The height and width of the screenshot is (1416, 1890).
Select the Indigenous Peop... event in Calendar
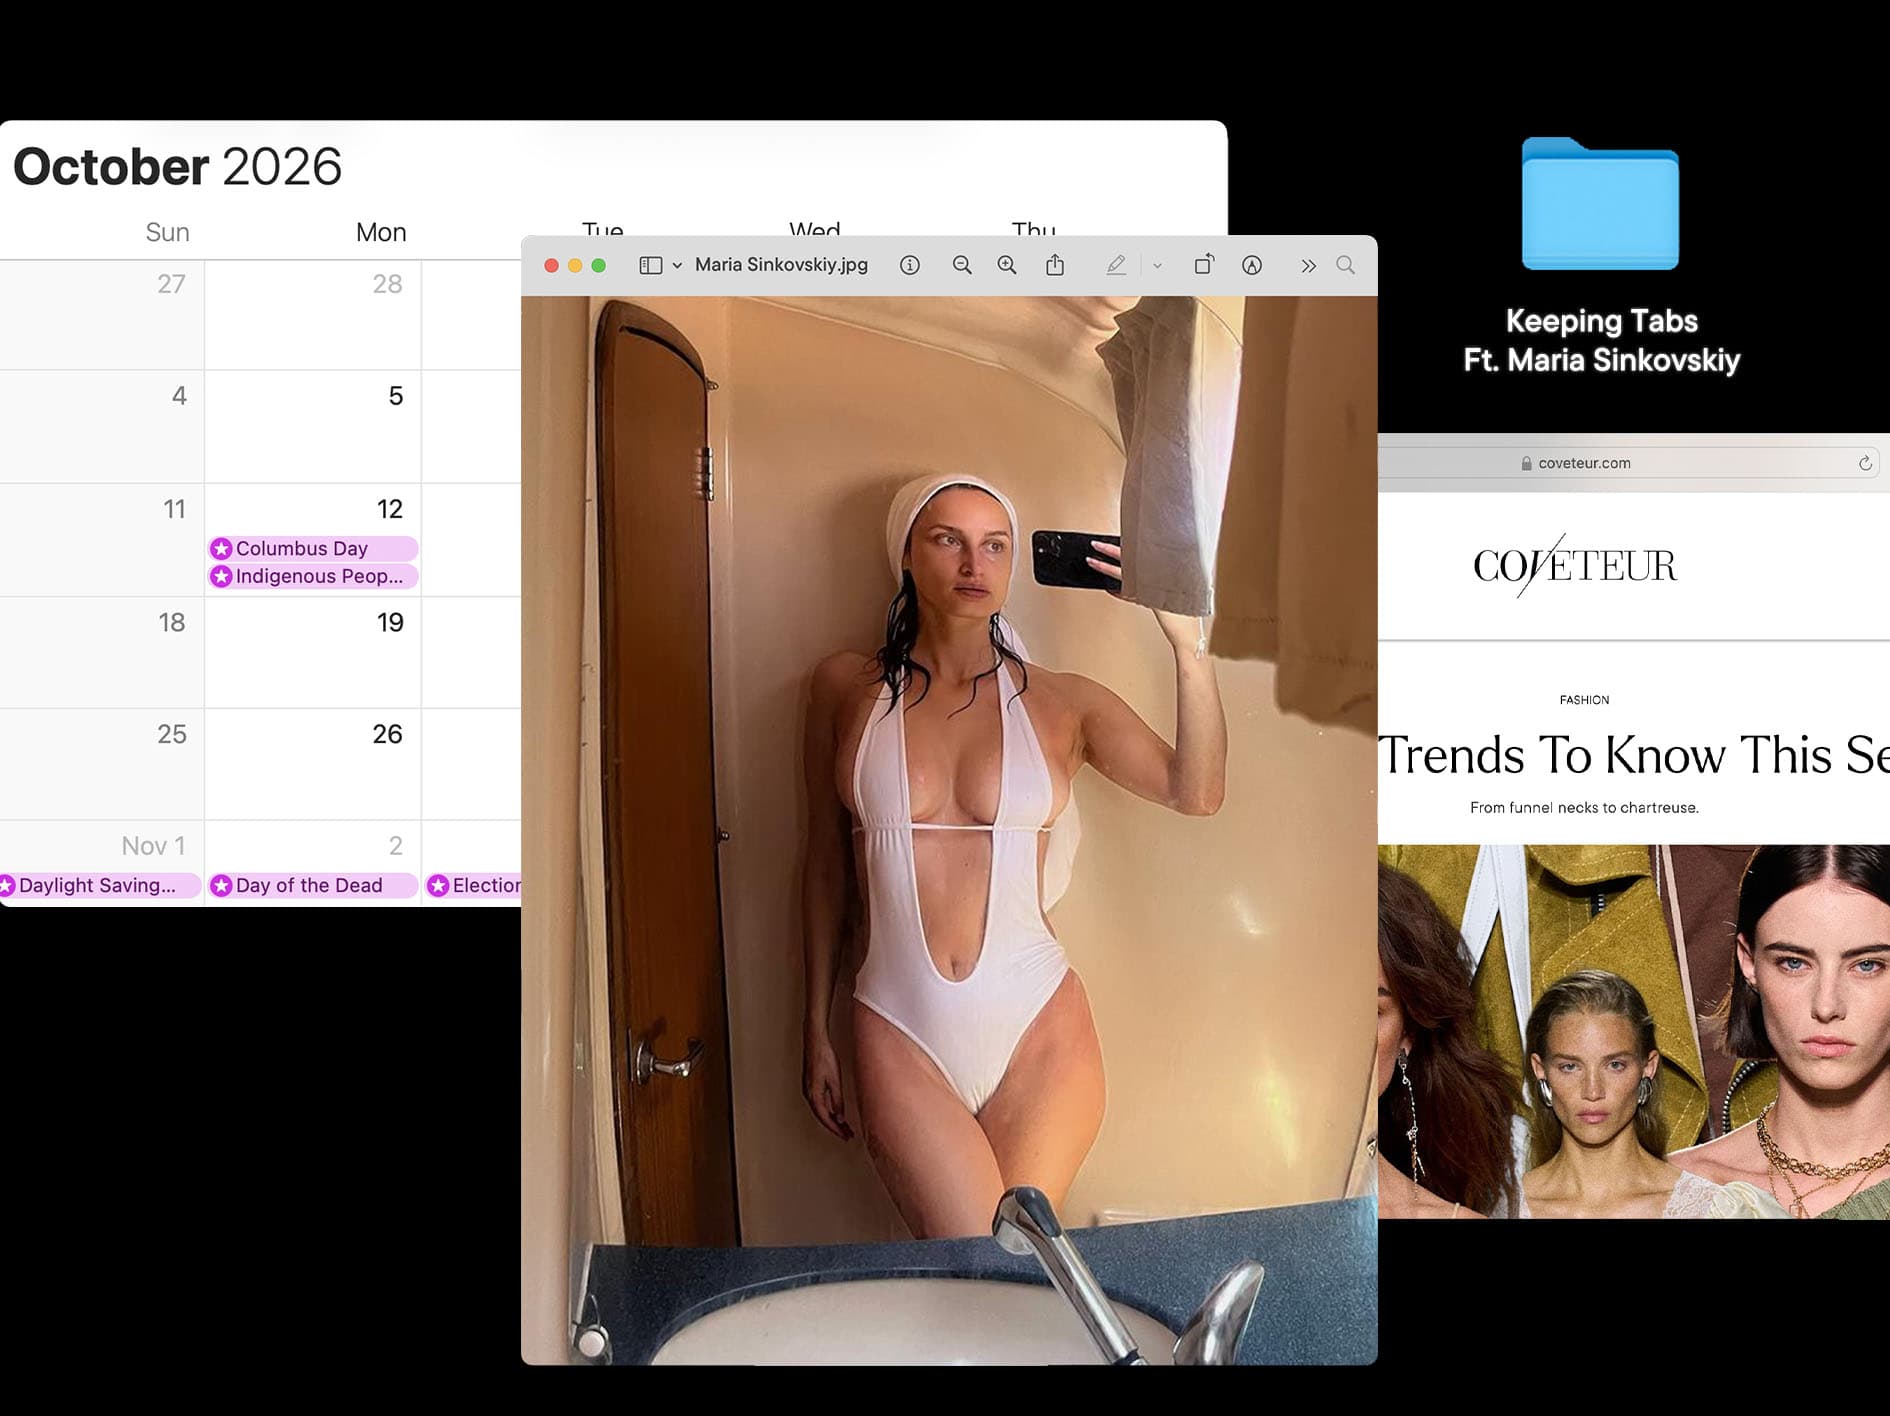[x=313, y=576]
